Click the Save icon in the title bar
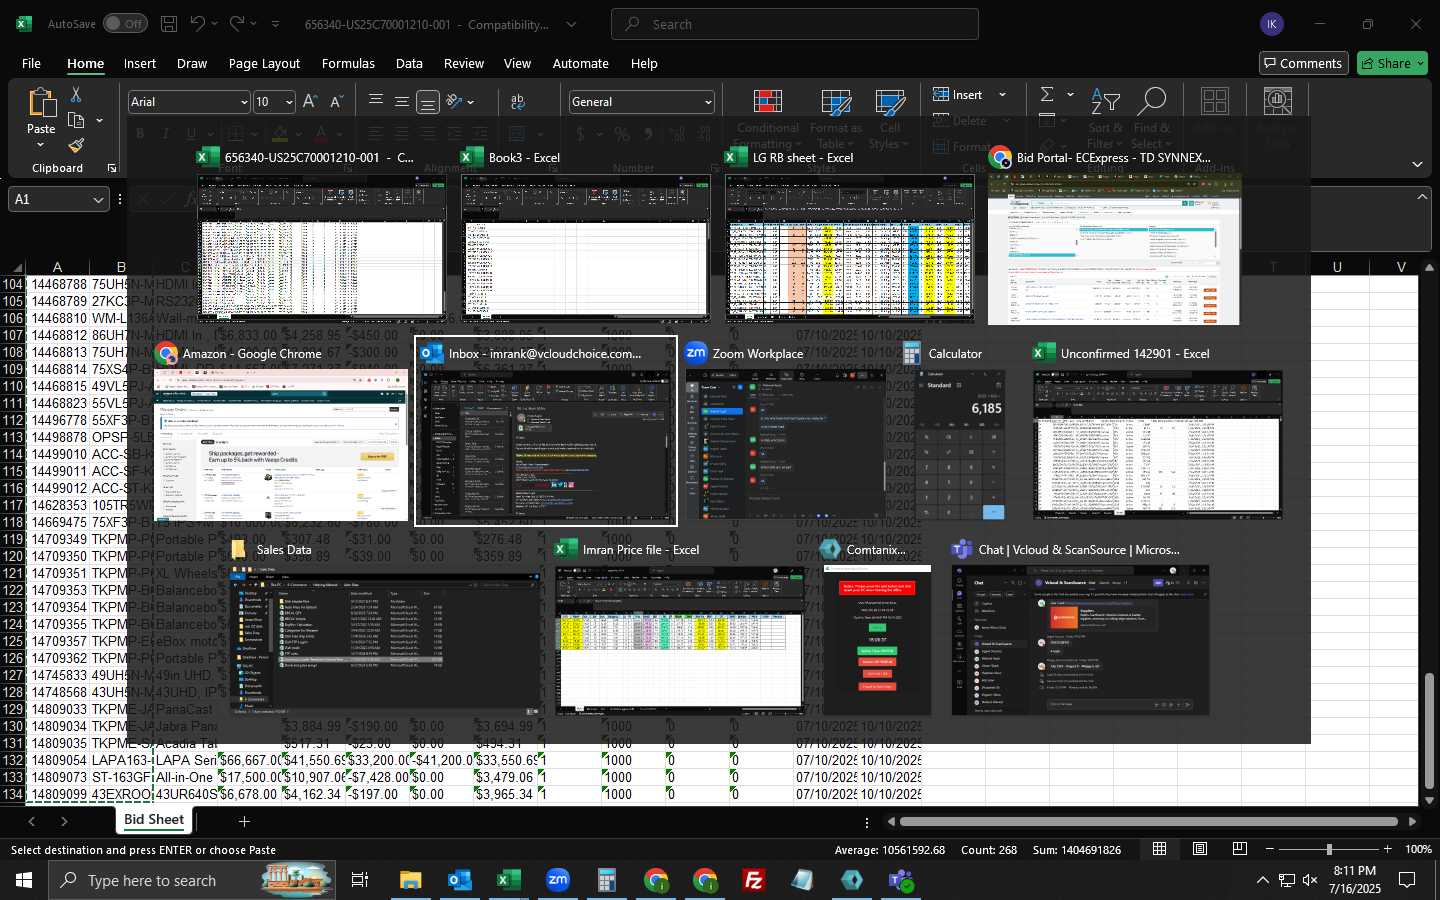Image resolution: width=1440 pixels, height=900 pixels. (x=169, y=24)
